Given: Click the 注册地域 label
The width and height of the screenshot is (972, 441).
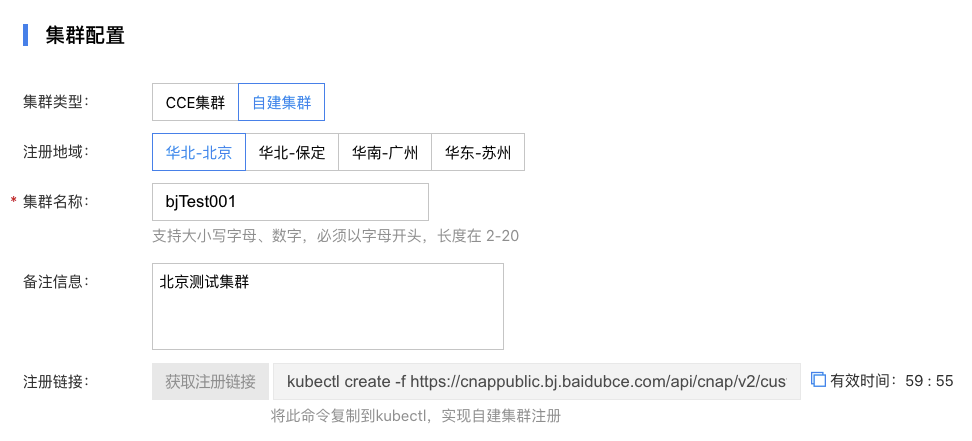Looking at the screenshot, I should click(56, 151).
